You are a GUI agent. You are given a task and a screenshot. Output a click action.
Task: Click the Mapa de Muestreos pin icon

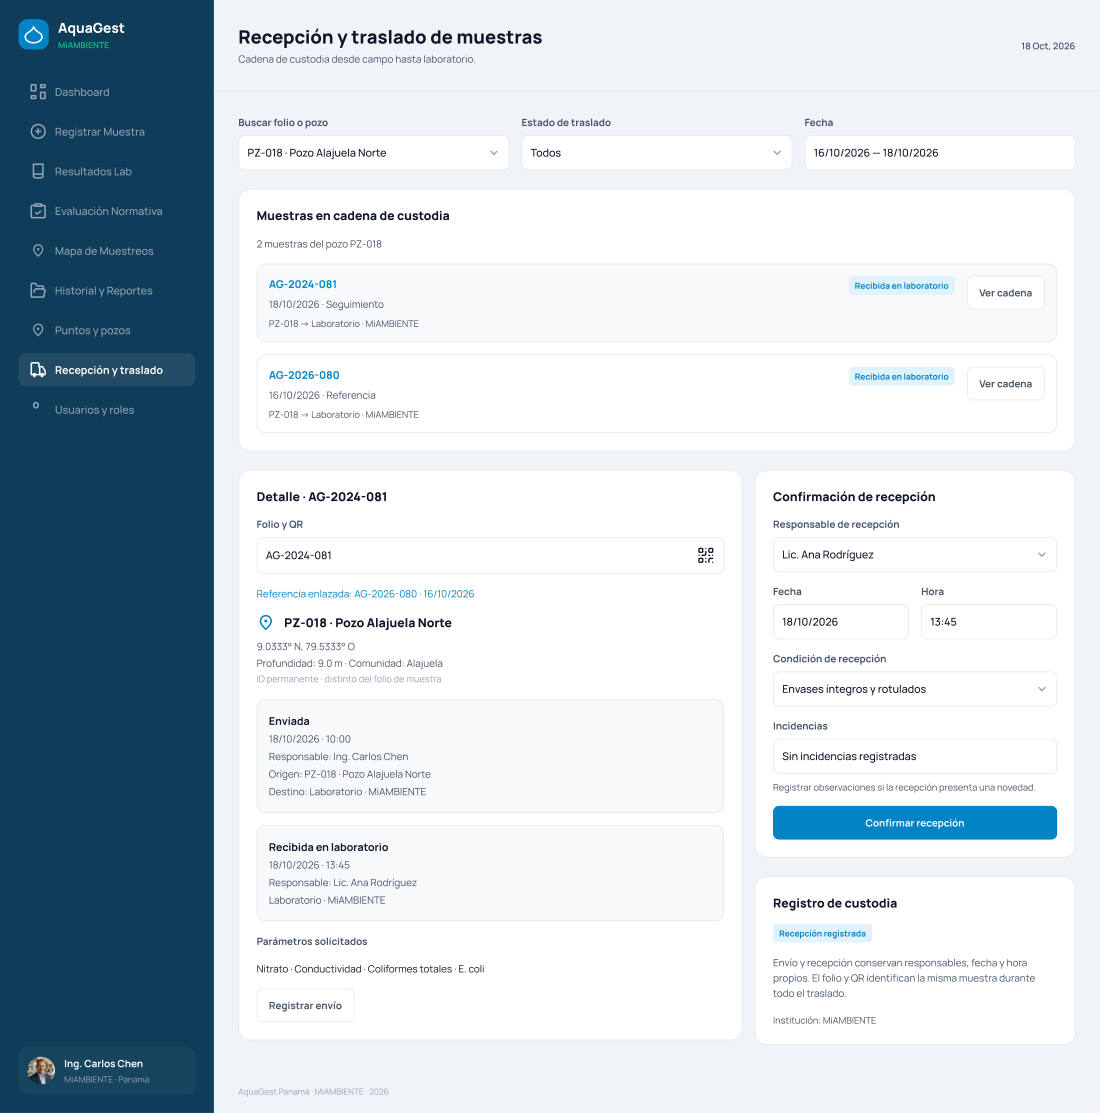(38, 251)
